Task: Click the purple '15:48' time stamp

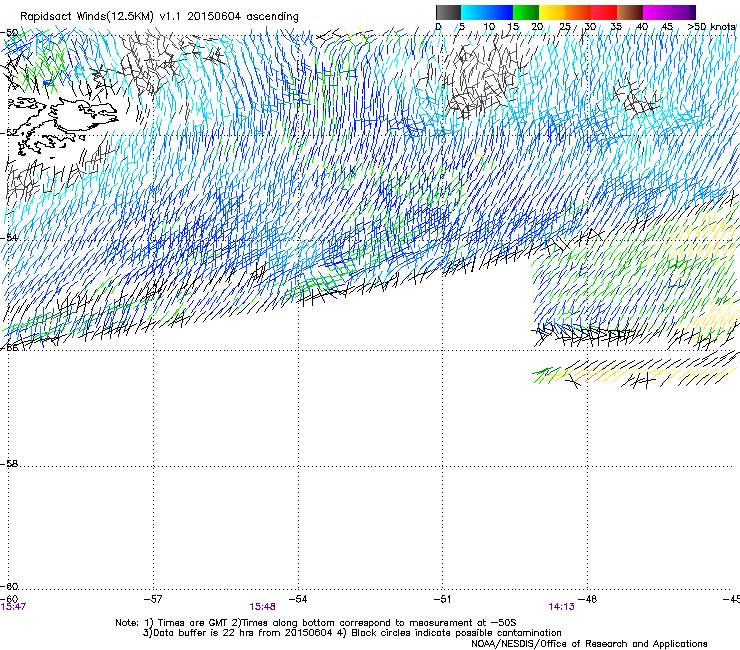Action: click(262, 607)
